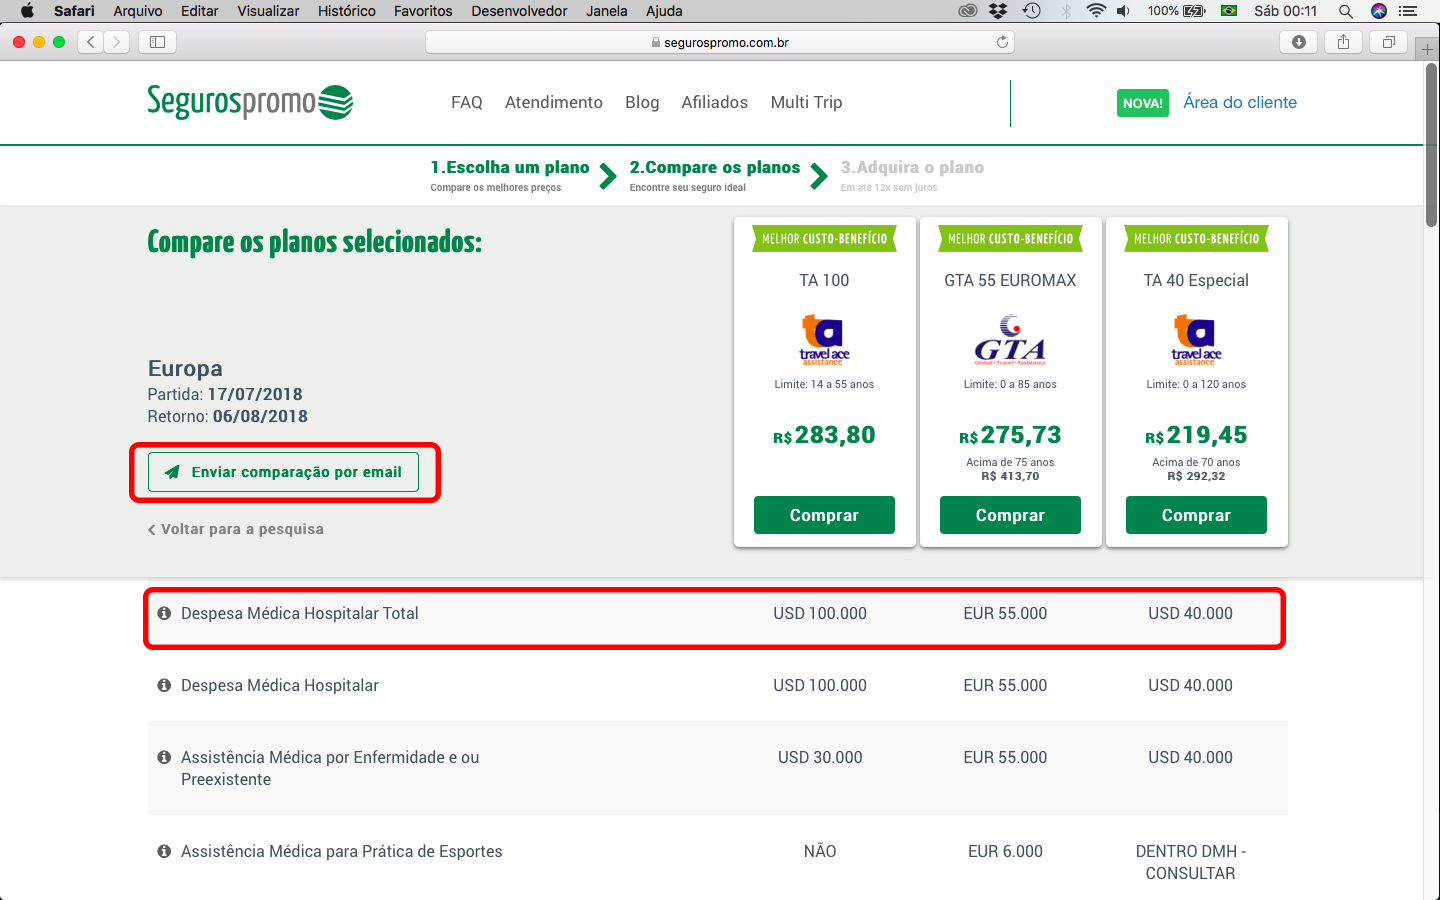The height and width of the screenshot is (900, 1440).
Task: Info icon for Prática de Esportes
Action: click(x=164, y=851)
